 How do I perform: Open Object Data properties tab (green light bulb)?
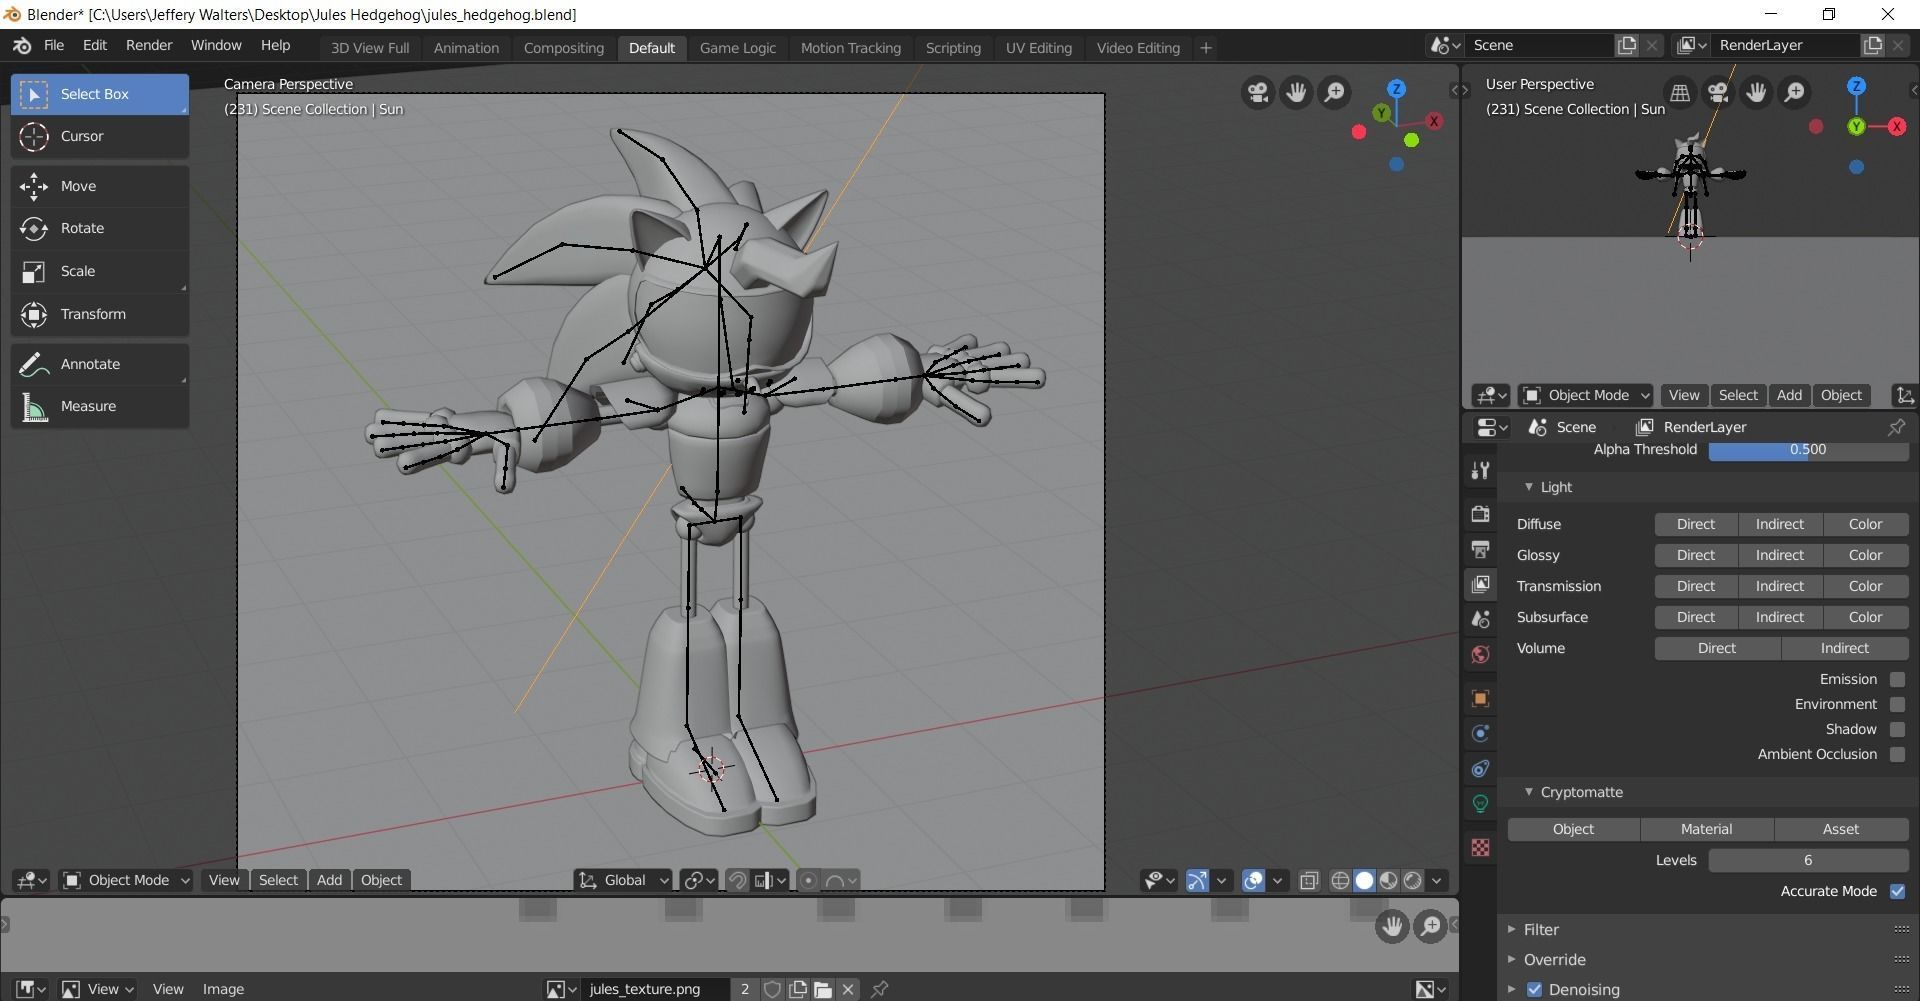[x=1481, y=803]
